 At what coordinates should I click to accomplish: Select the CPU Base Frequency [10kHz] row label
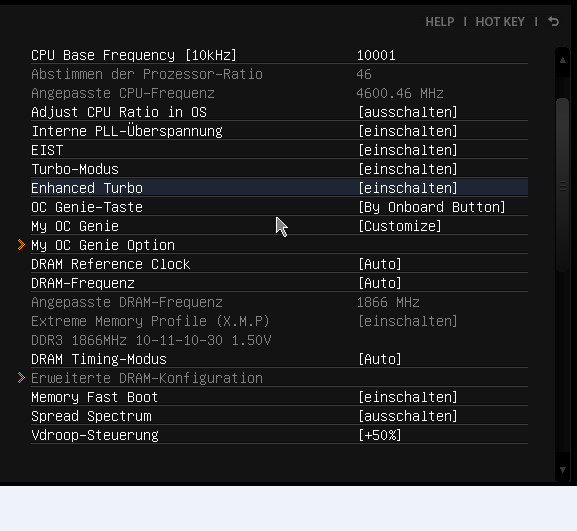coord(134,55)
